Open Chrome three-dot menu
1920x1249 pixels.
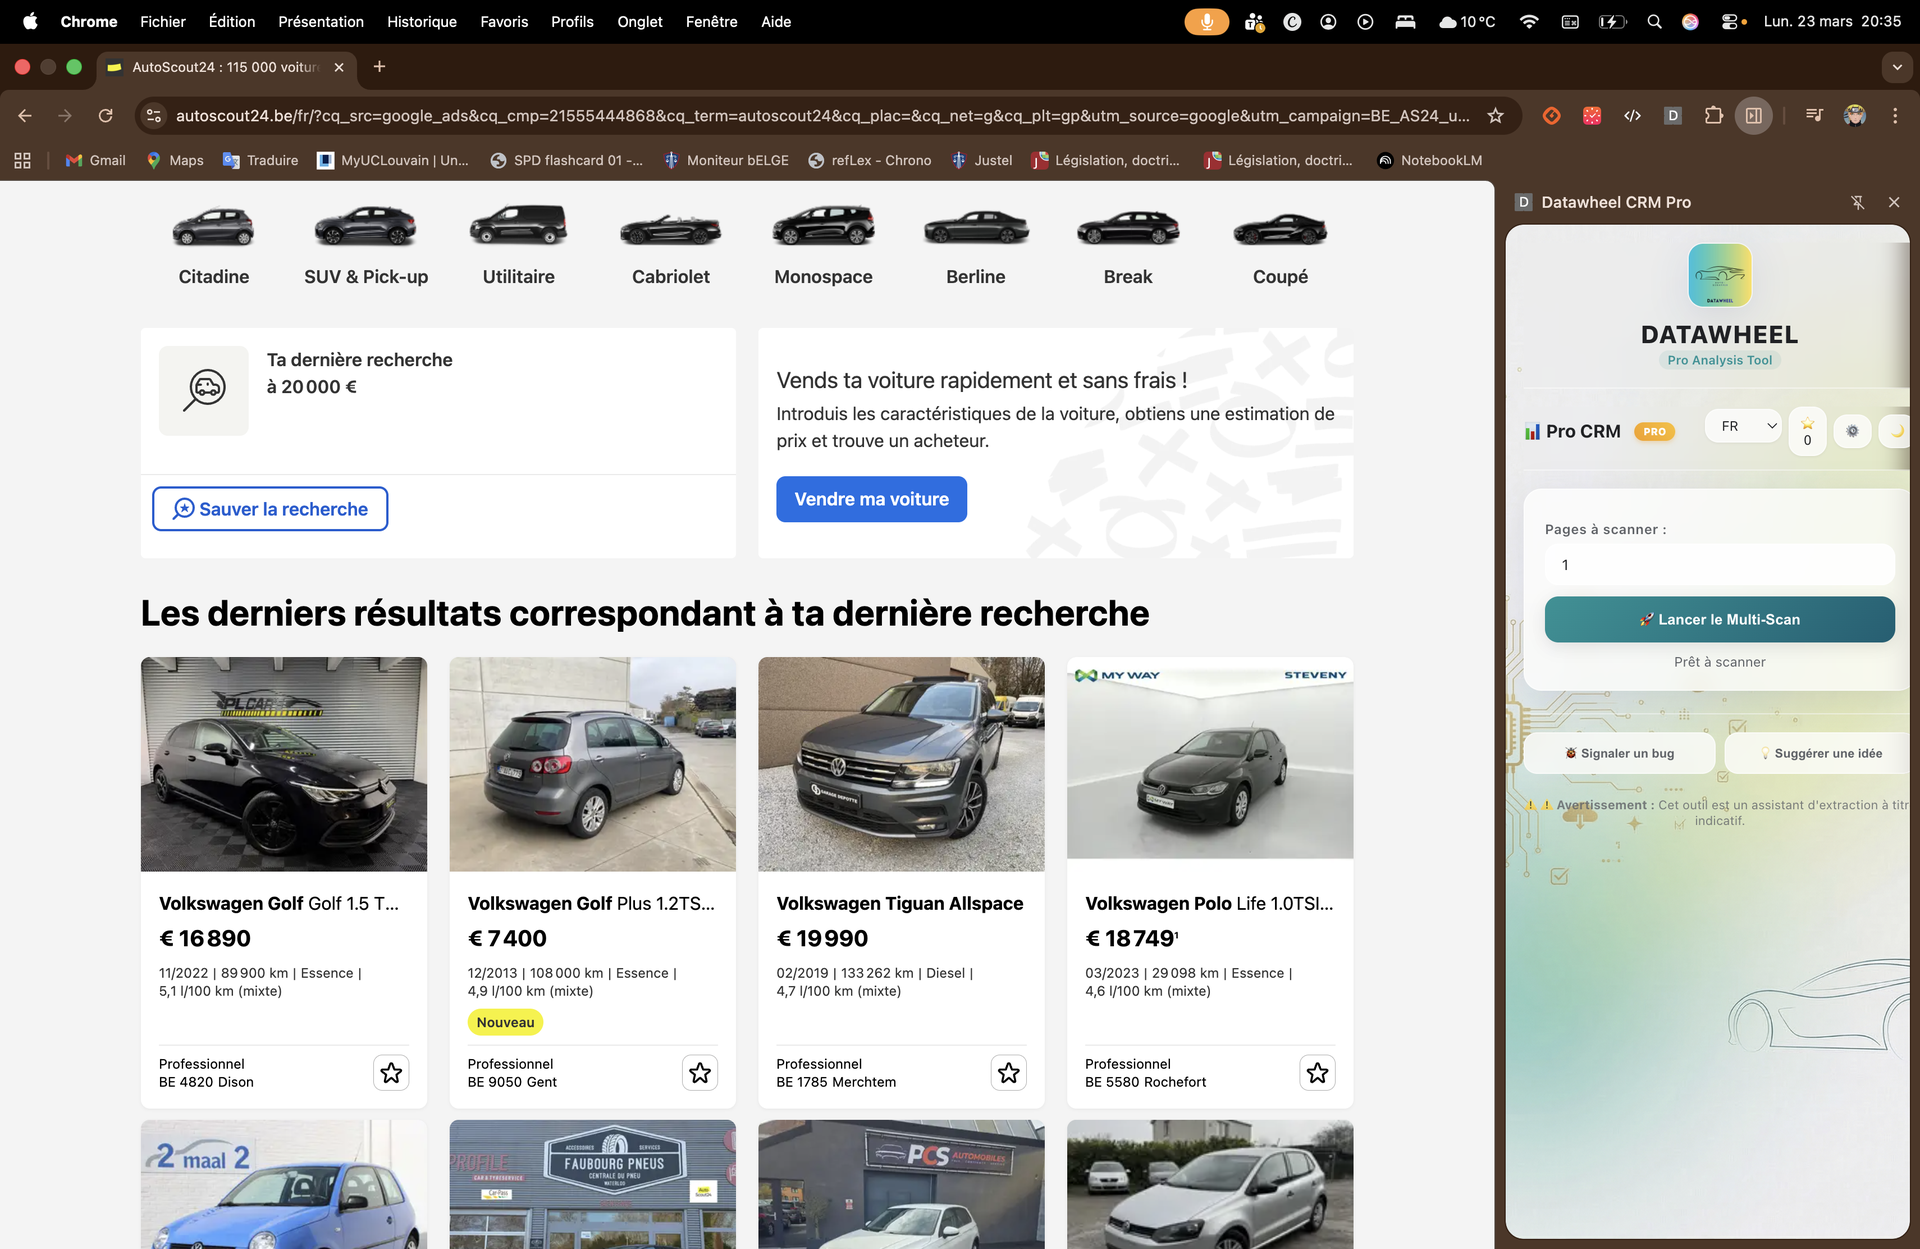[1894, 116]
